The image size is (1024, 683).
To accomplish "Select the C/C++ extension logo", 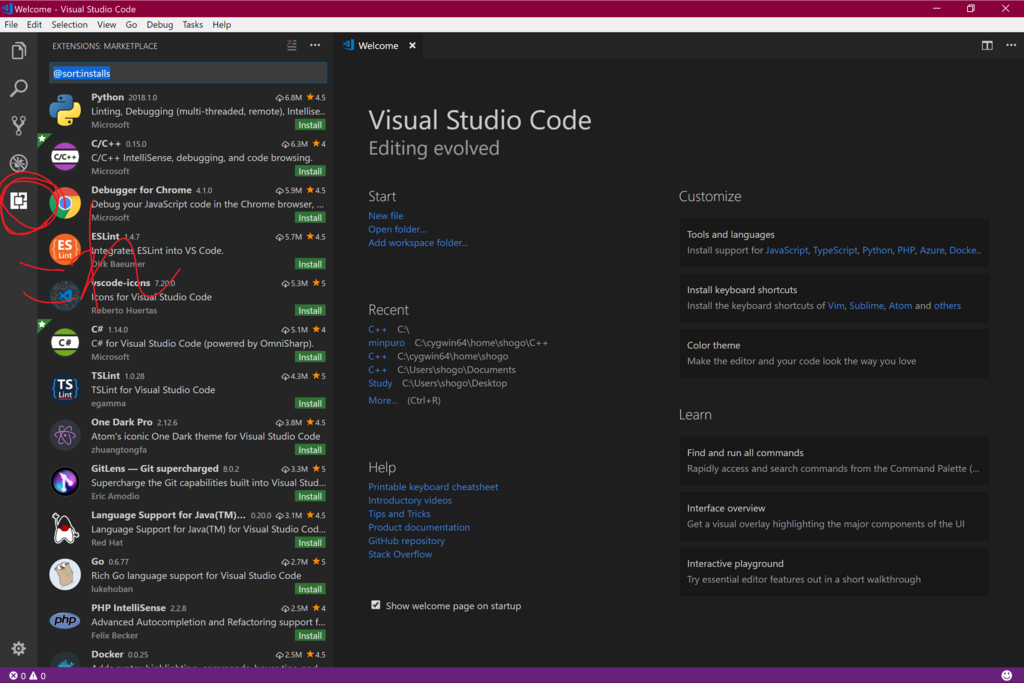I will click(x=65, y=156).
